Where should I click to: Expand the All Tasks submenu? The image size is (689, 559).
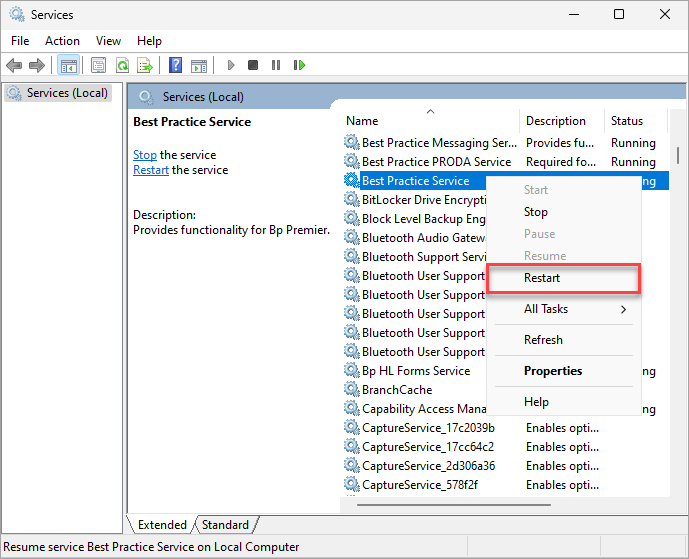564,309
